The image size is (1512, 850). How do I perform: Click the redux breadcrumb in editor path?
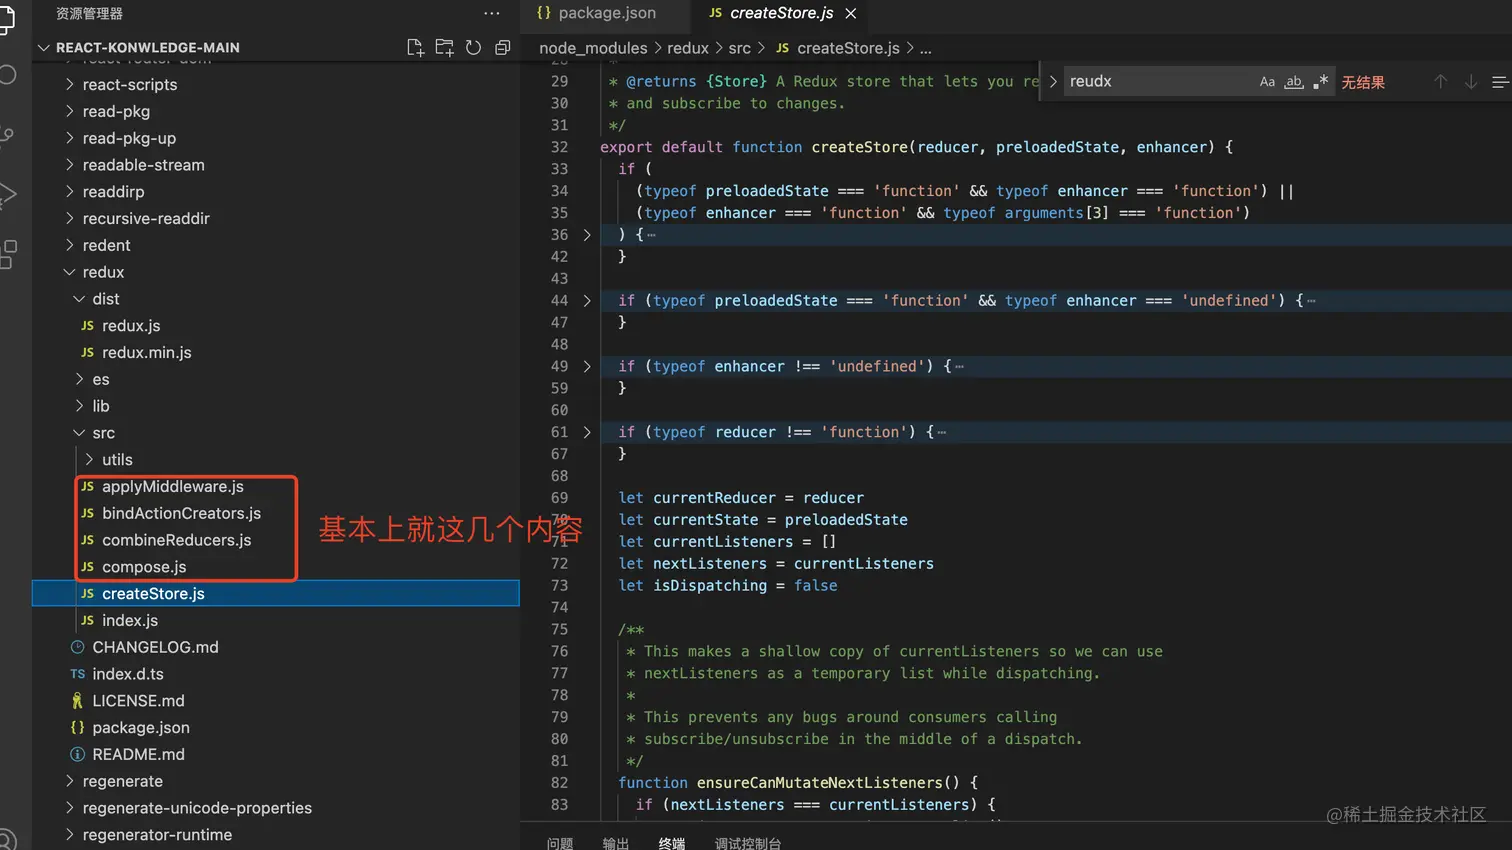coord(687,48)
